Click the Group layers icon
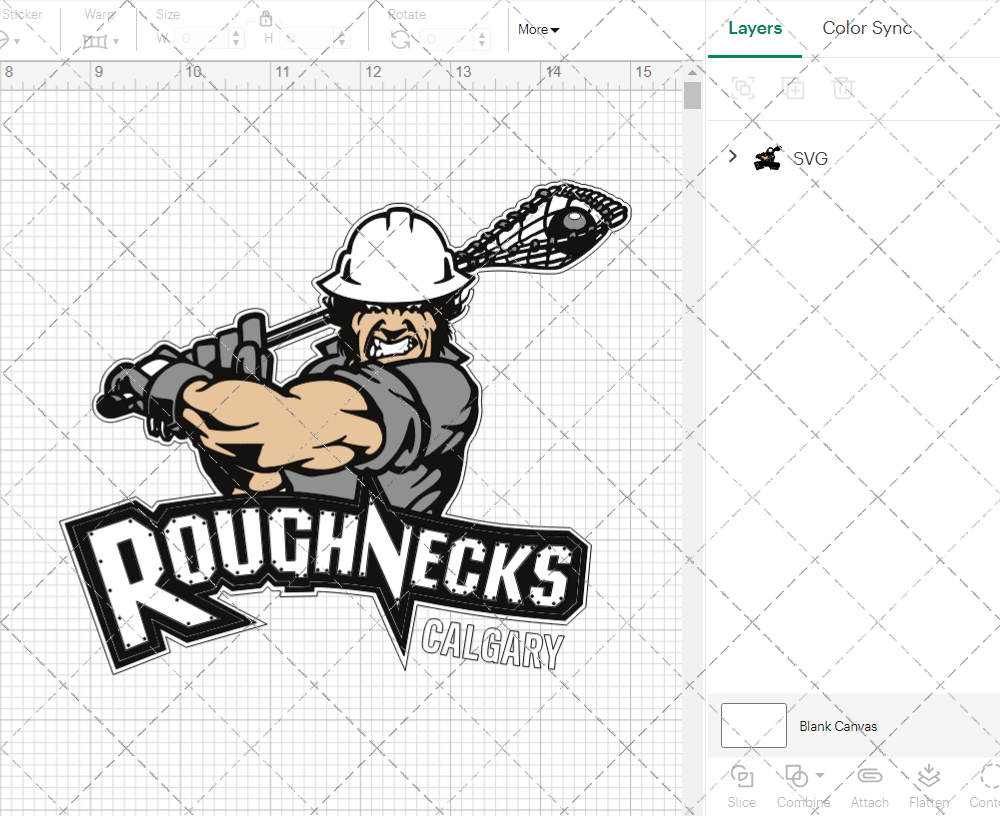 [743, 88]
